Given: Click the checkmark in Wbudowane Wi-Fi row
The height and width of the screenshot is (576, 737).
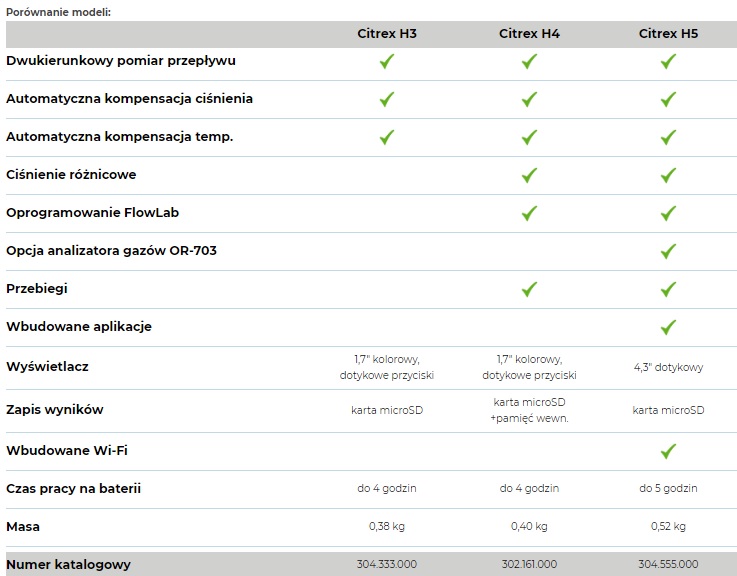Looking at the screenshot, I should tap(668, 451).
